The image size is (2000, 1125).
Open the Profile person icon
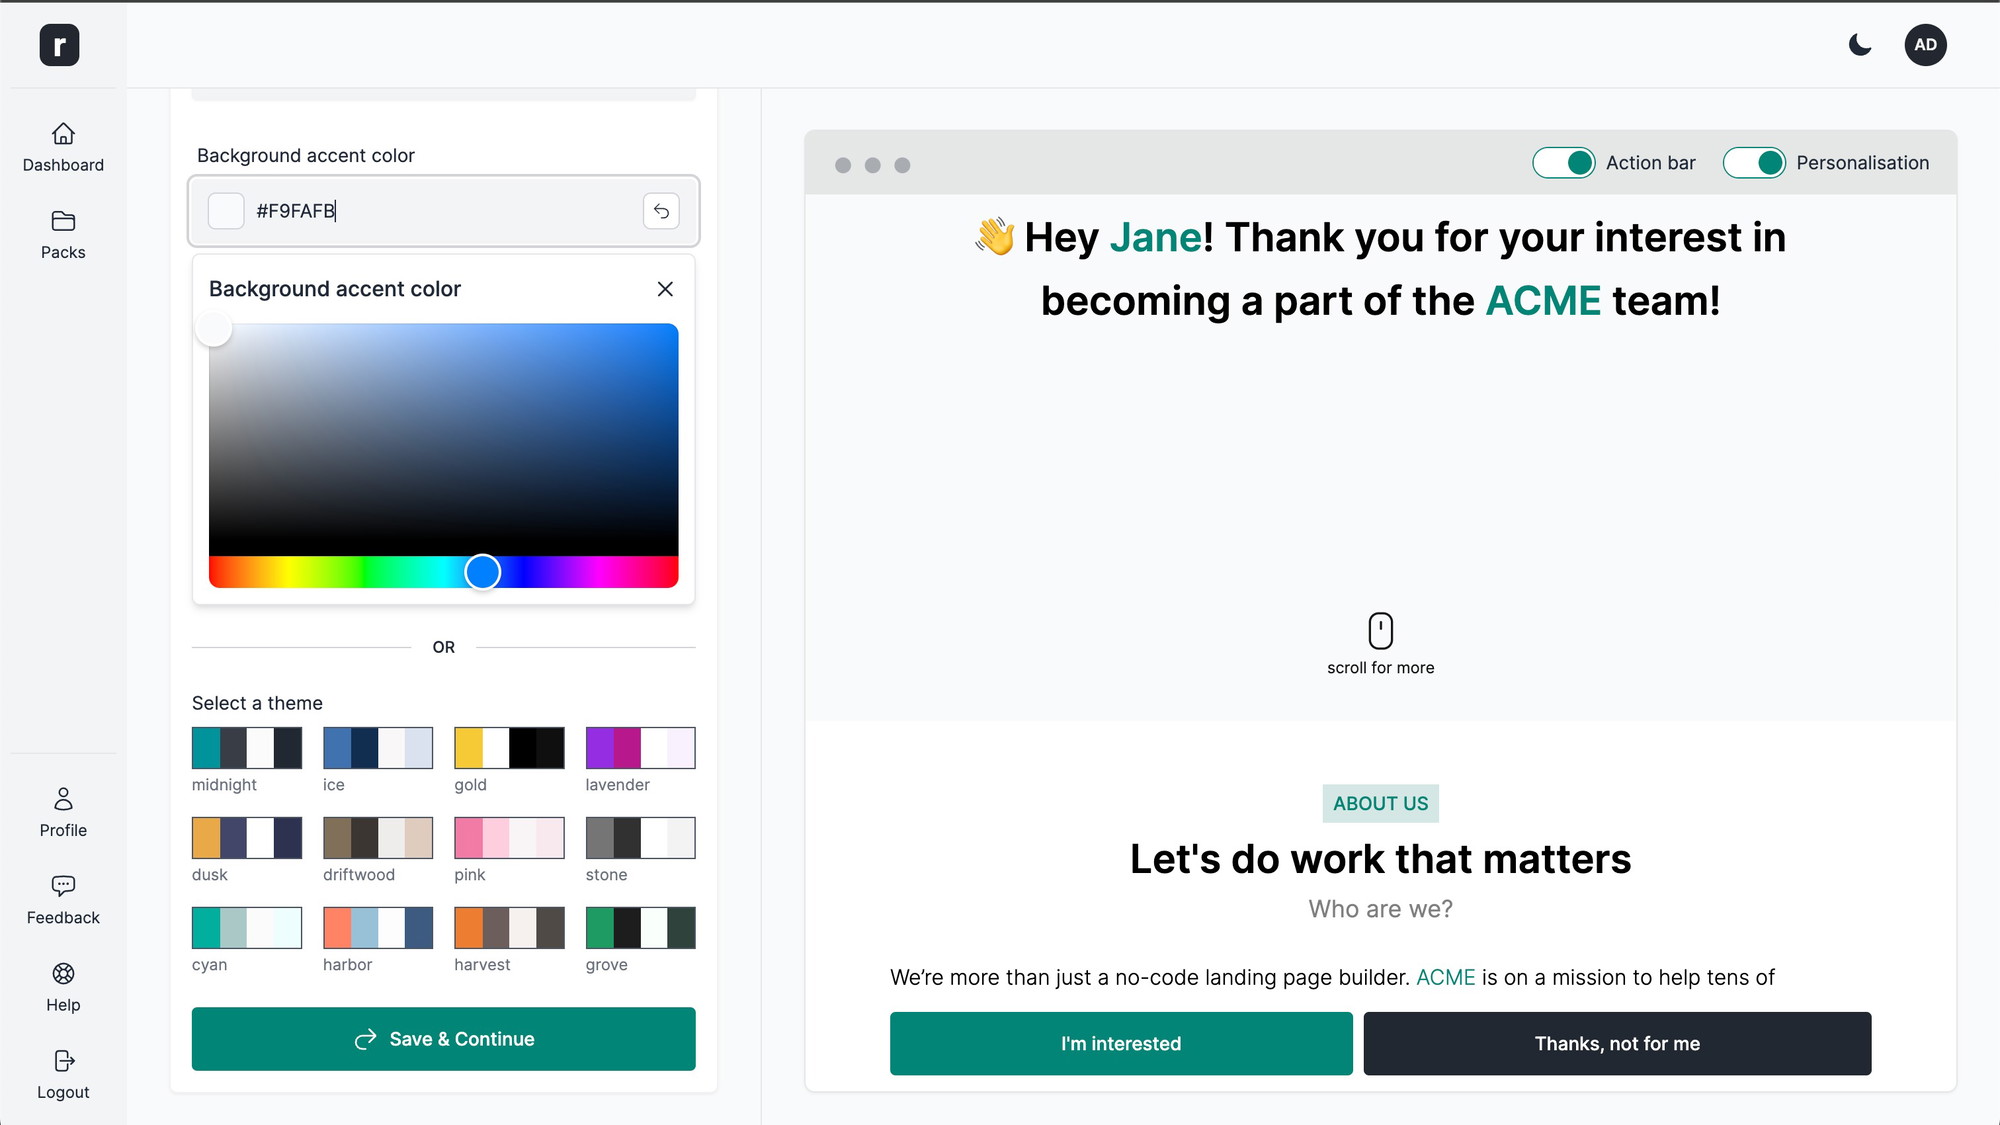(x=63, y=799)
